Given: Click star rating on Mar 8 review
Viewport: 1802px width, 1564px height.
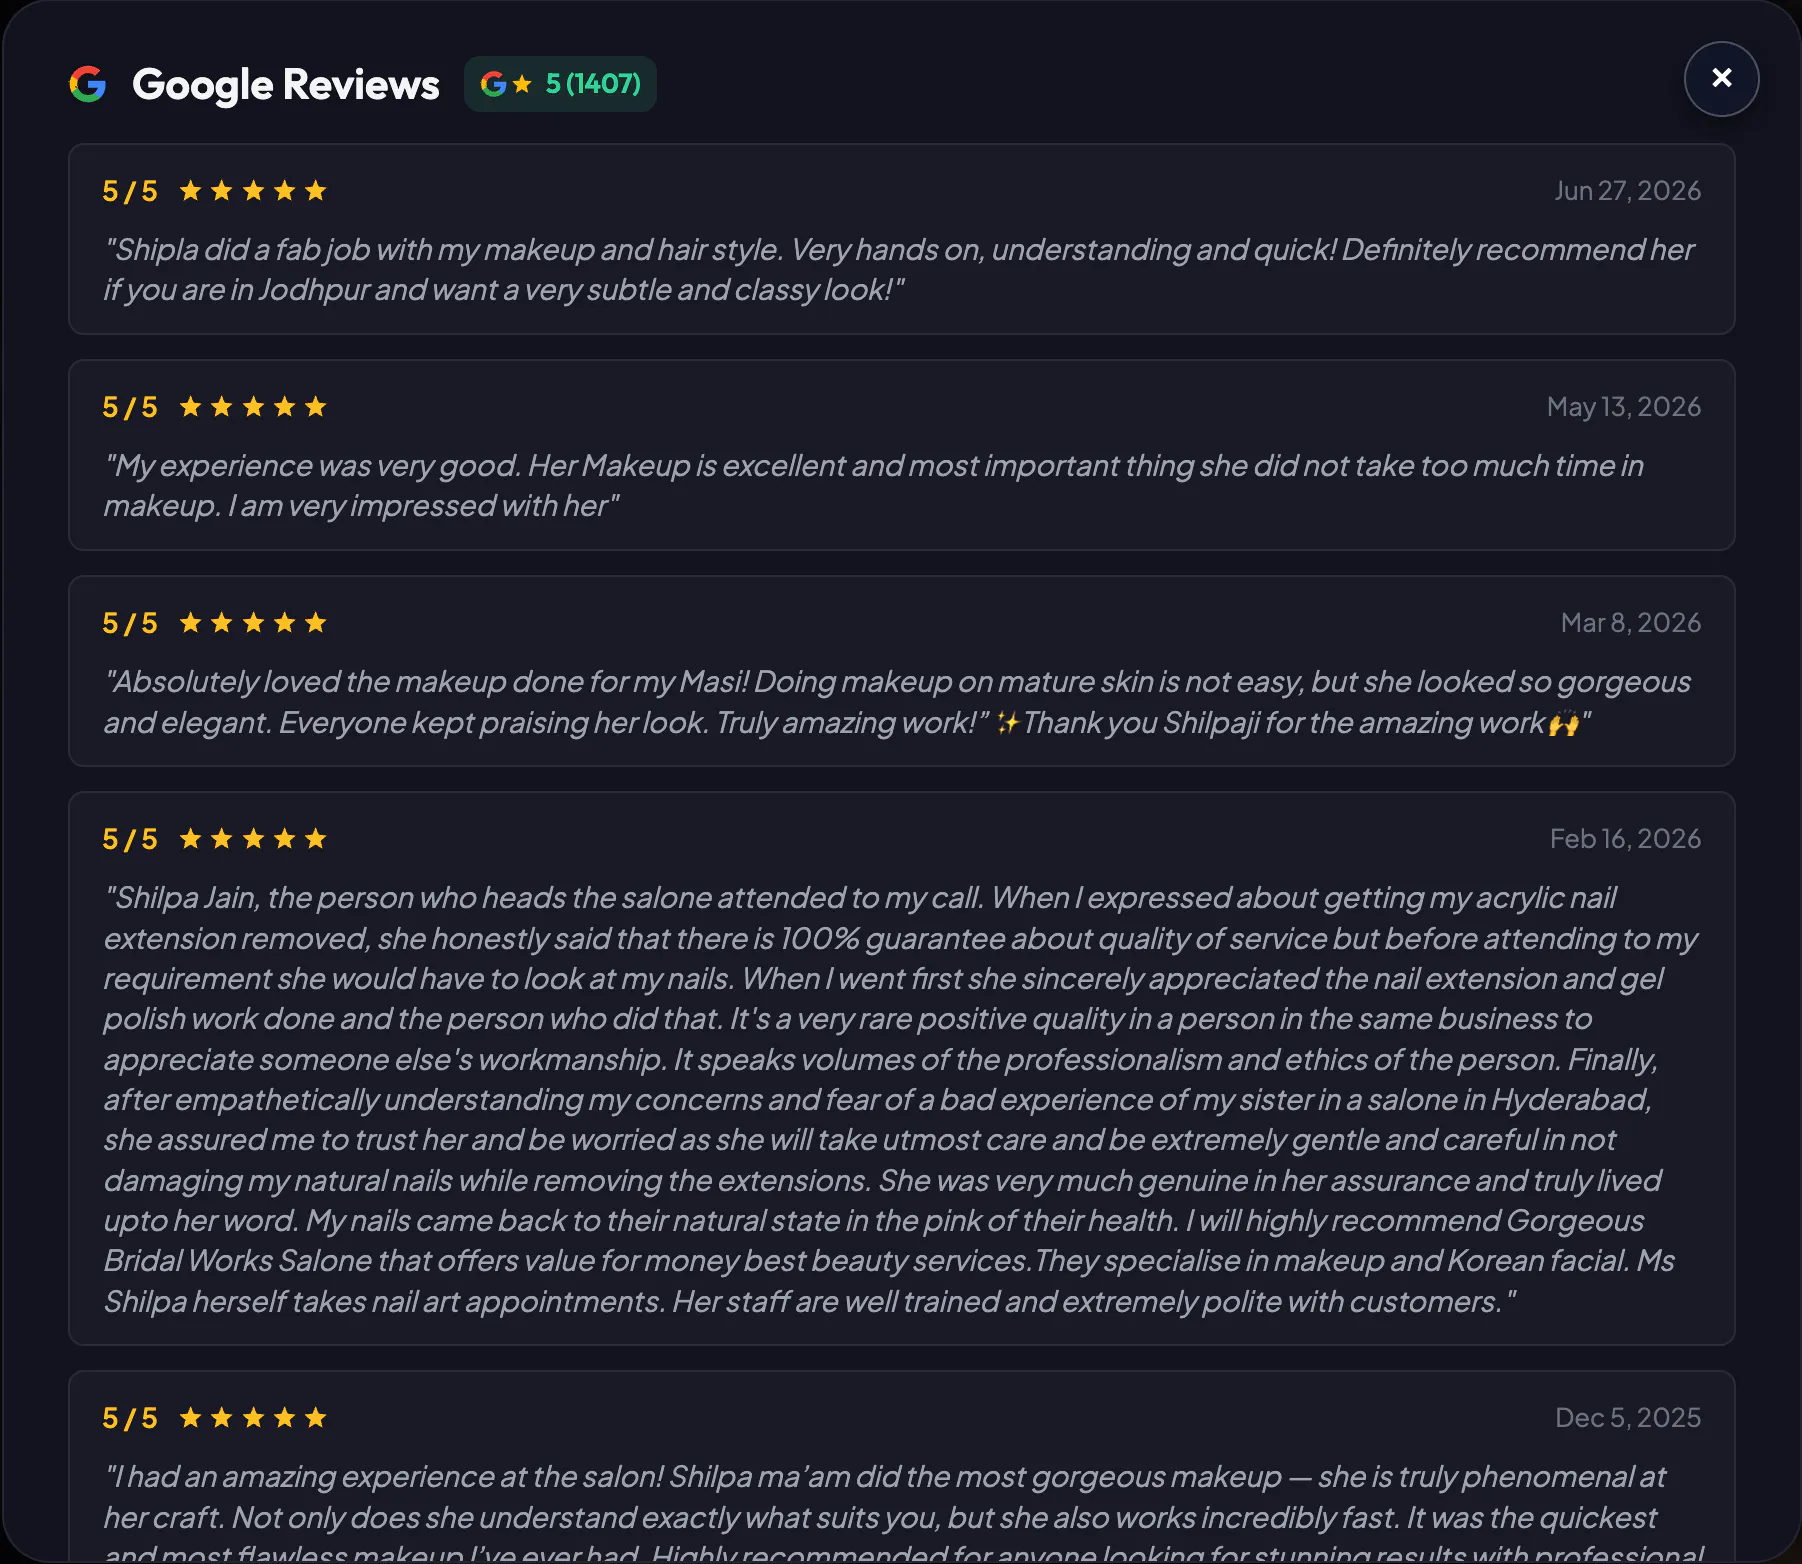Looking at the screenshot, I should [253, 623].
